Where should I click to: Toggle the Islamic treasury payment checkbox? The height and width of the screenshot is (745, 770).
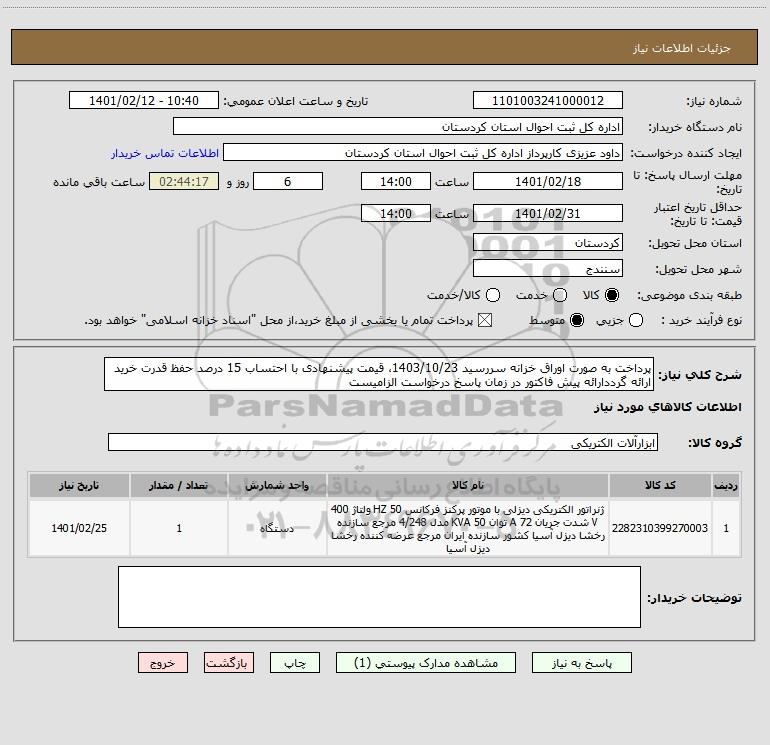tap(485, 320)
